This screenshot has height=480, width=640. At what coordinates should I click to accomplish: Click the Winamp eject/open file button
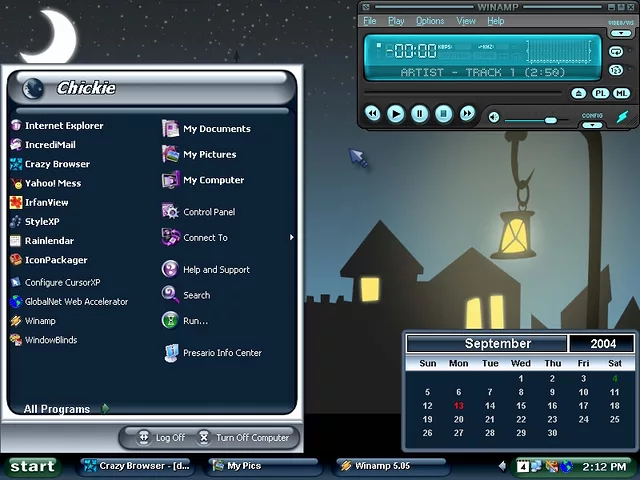point(578,93)
